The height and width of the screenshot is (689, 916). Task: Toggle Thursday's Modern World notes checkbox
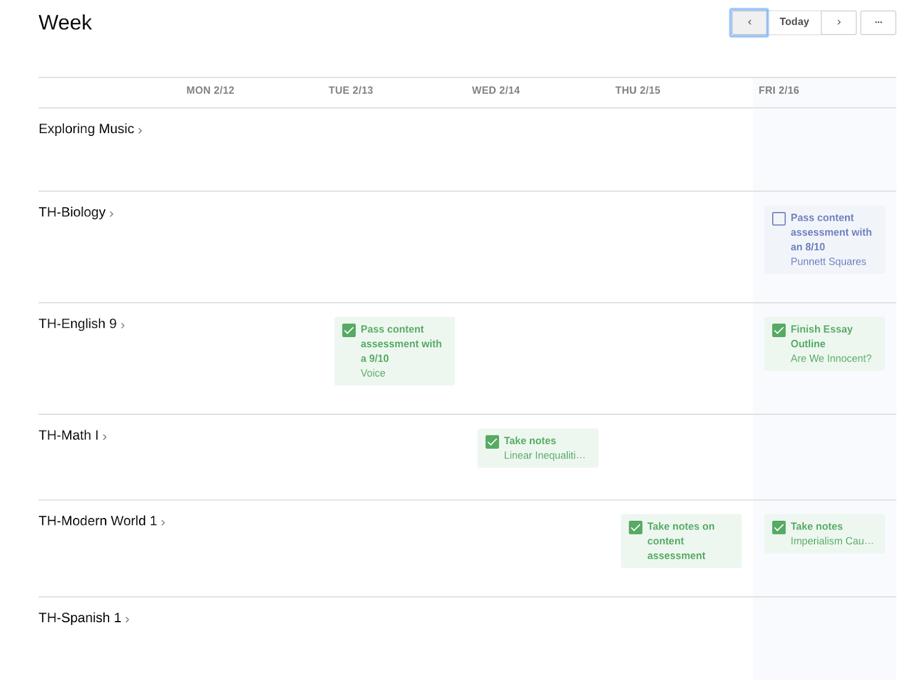pyautogui.click(x=635, y=527)
